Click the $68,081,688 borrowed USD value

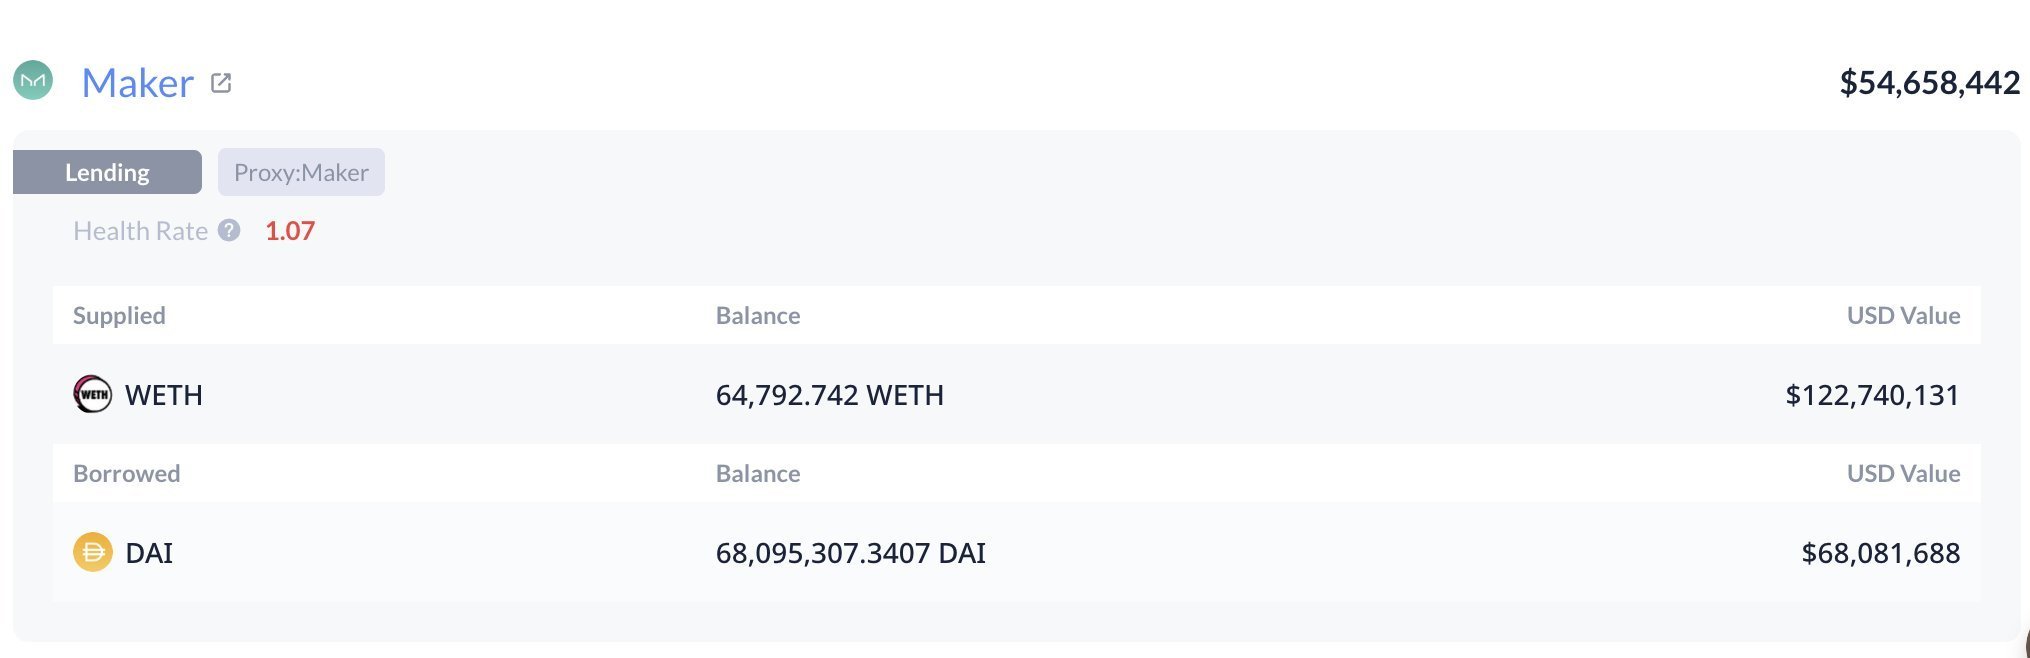point(1880,553)
